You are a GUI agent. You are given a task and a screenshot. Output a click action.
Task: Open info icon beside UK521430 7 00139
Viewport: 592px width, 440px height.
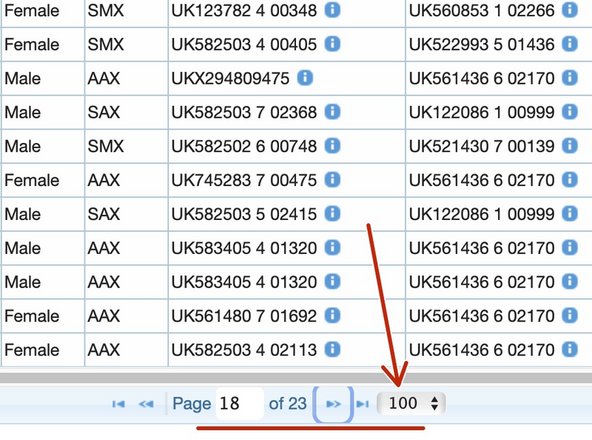tap(570, 146)
